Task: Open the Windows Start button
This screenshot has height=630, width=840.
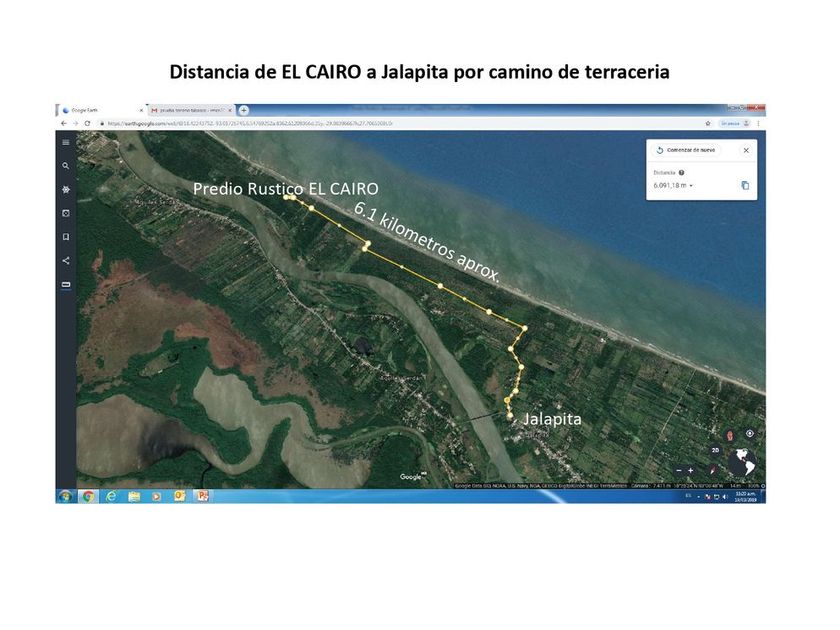Action: (x=66, y=495)
